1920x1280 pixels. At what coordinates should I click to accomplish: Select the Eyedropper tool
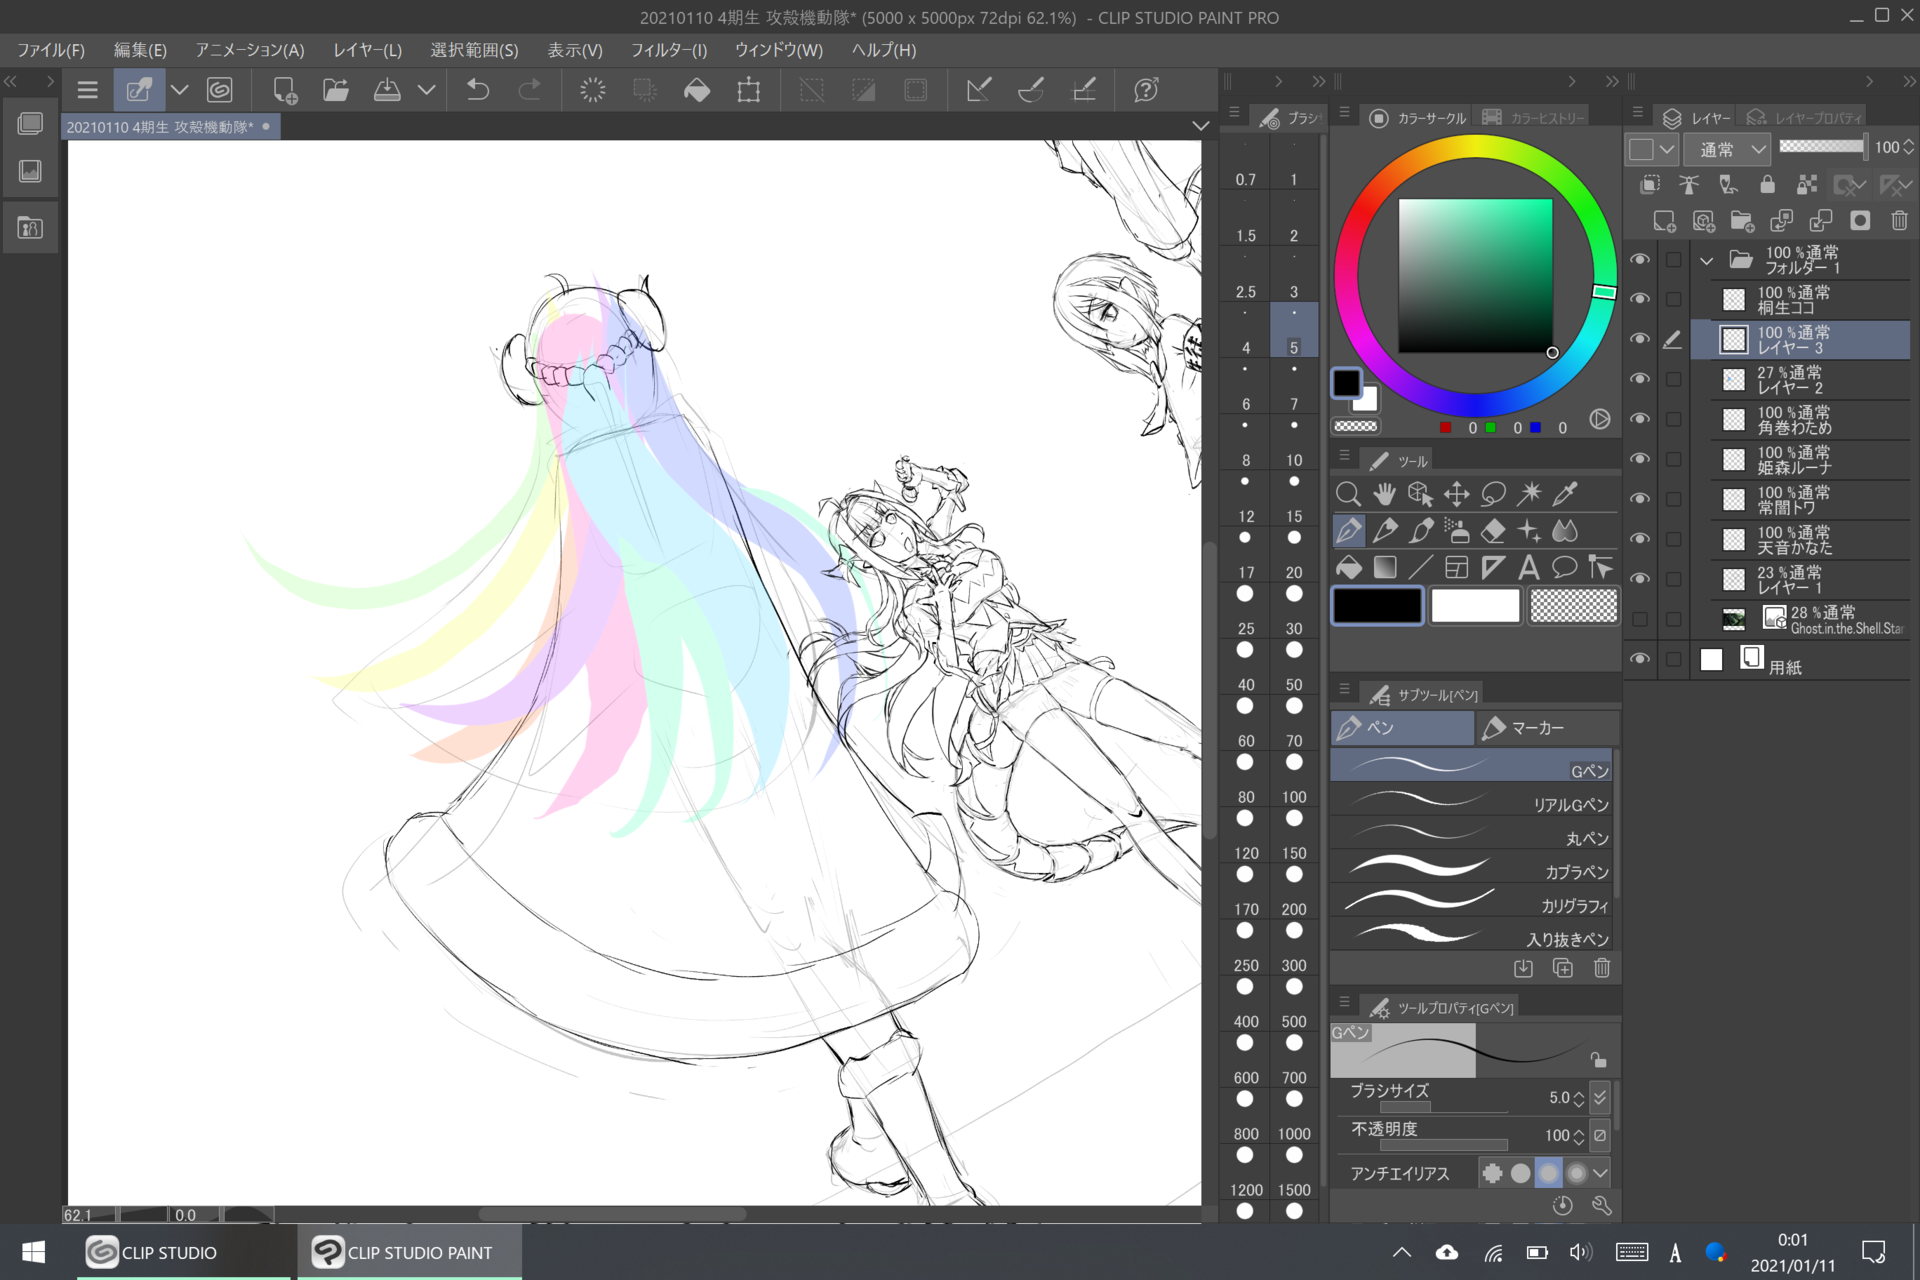(x=1565, y=493)
